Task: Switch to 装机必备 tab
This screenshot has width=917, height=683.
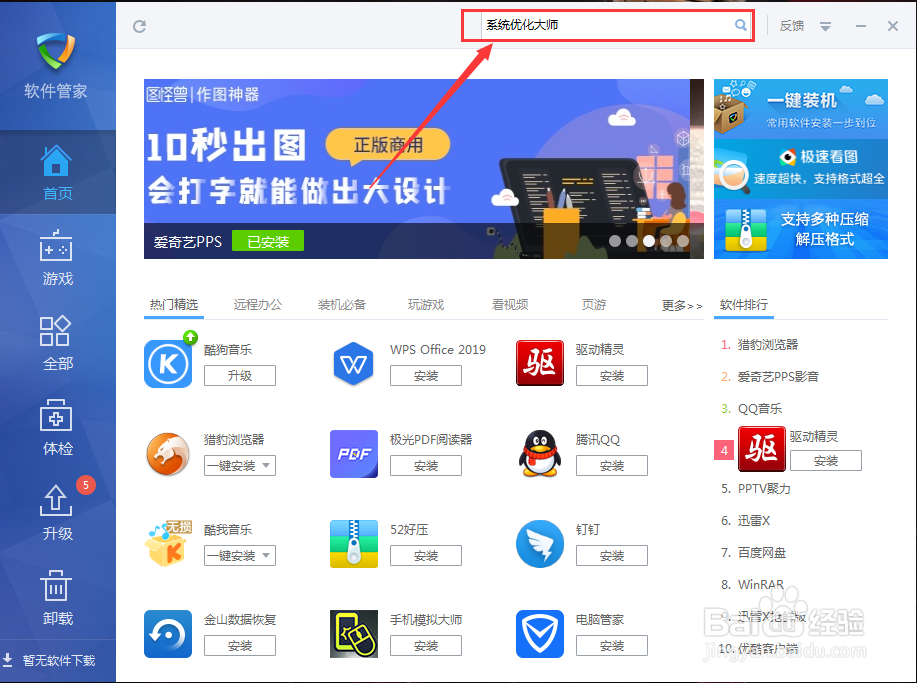Action: coord(342,305)
